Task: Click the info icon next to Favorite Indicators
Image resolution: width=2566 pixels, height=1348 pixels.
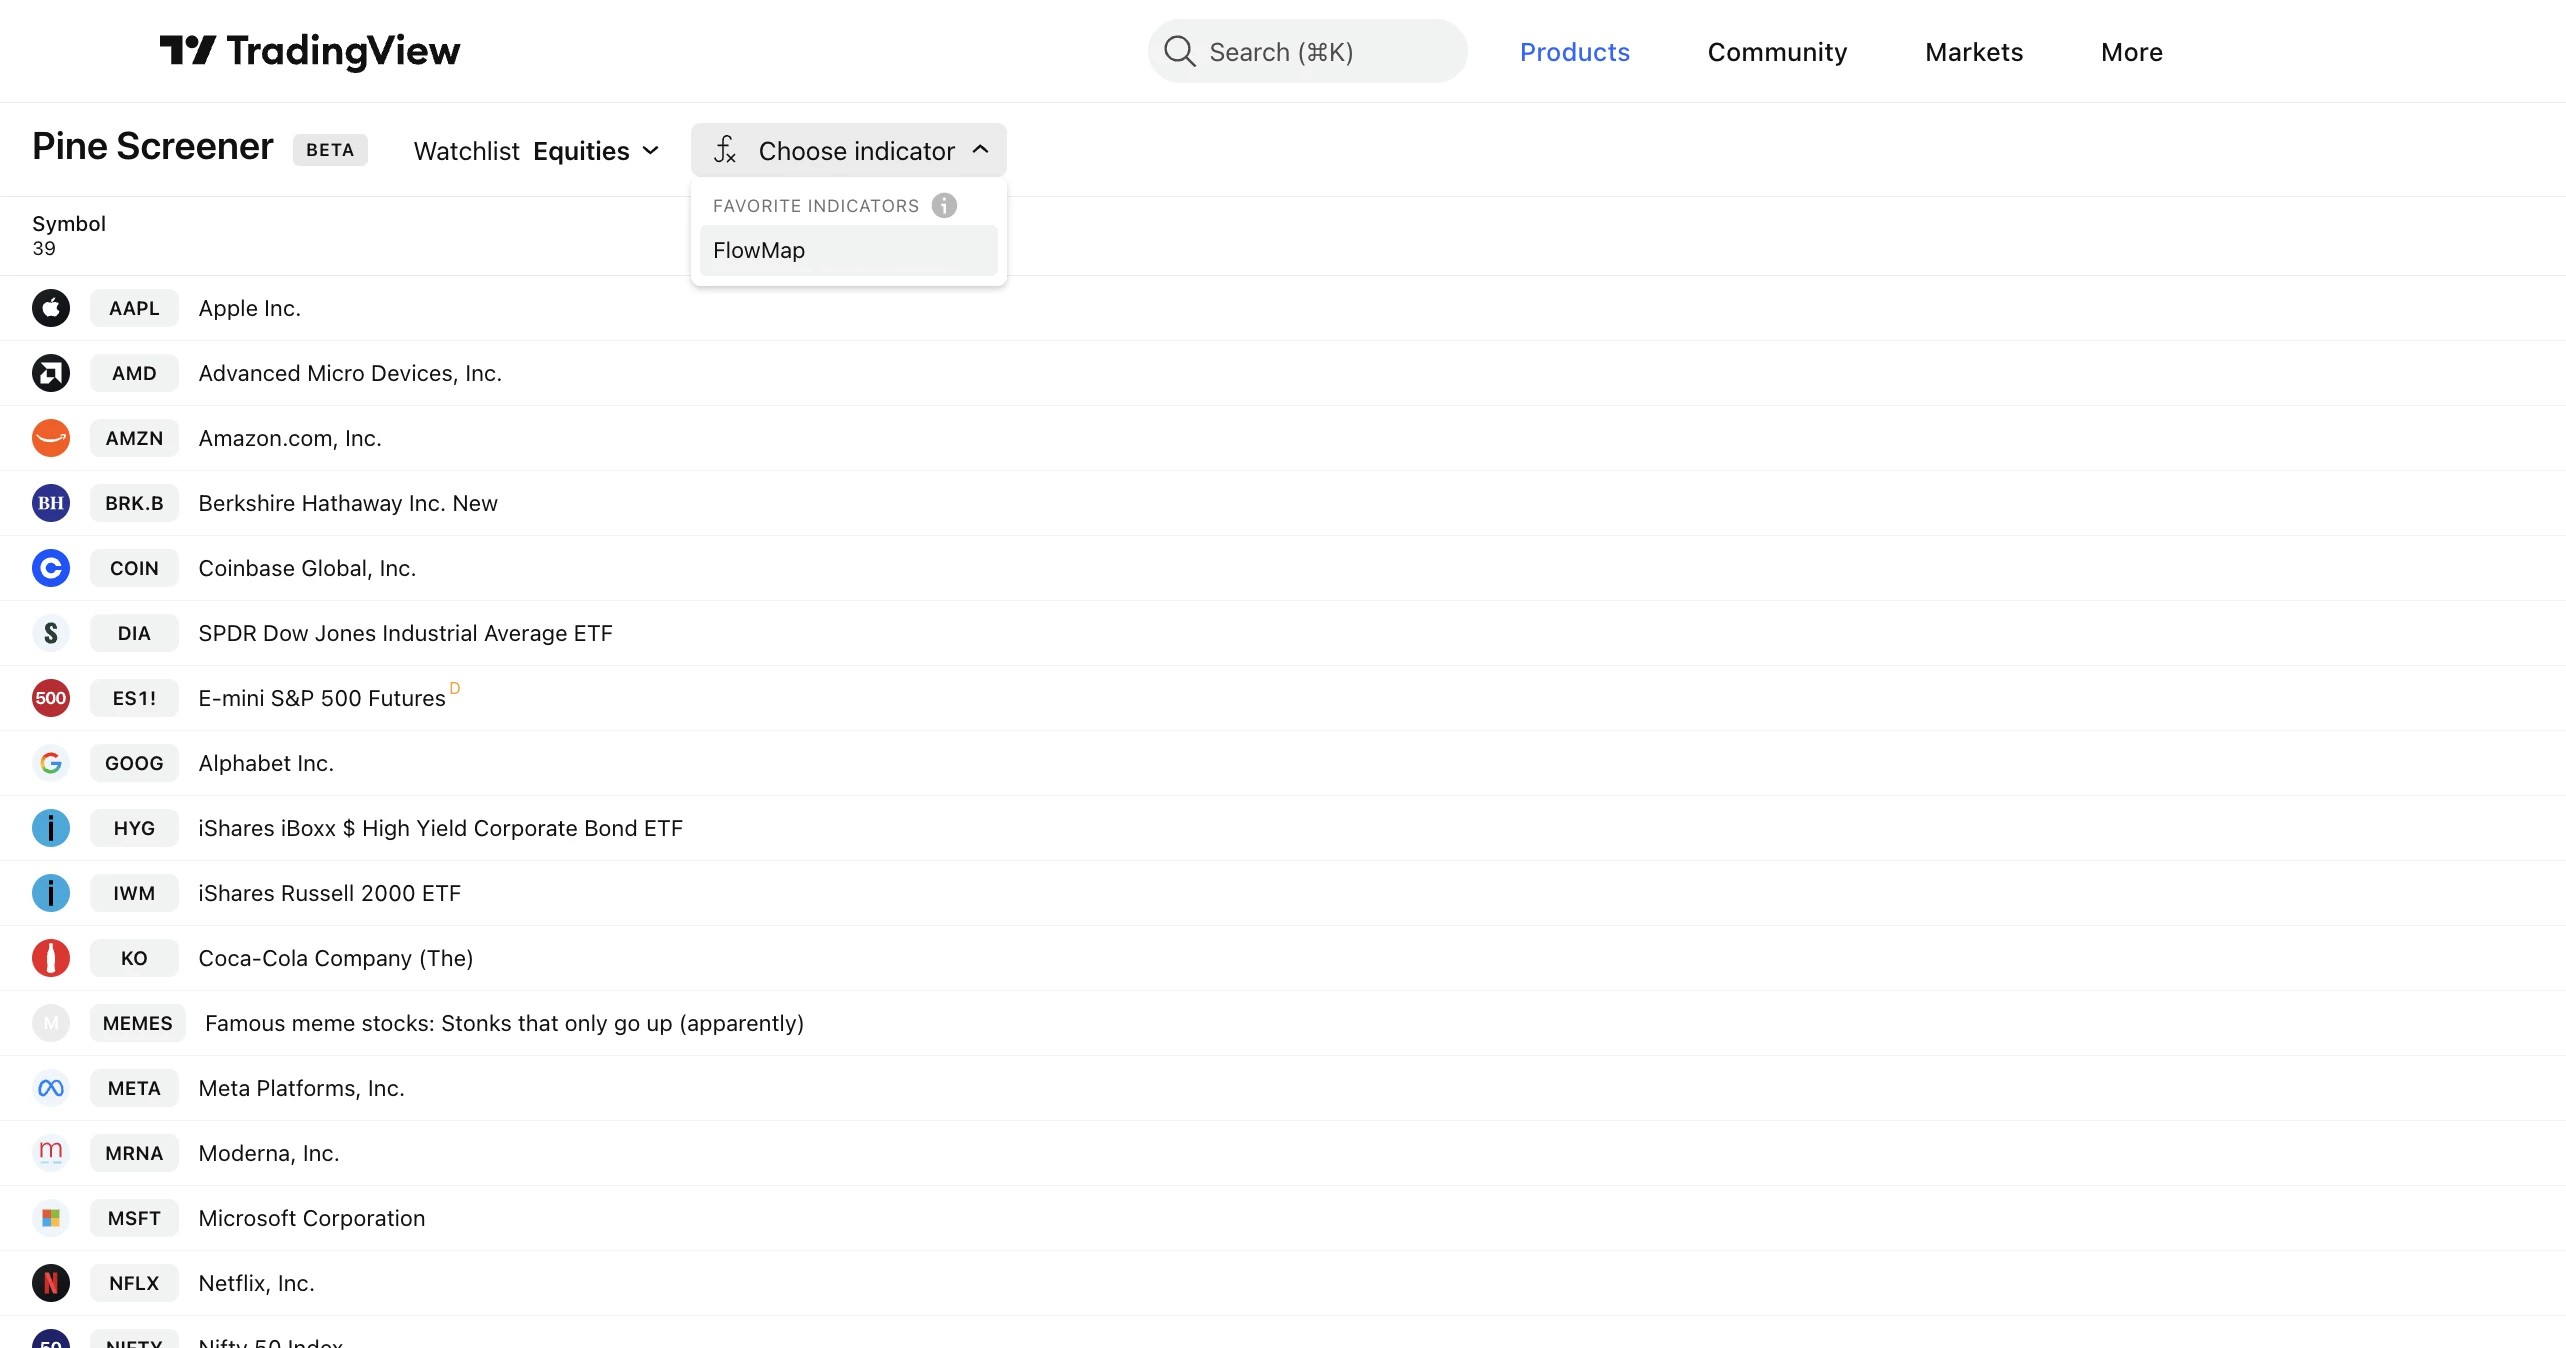Action: 945,205
